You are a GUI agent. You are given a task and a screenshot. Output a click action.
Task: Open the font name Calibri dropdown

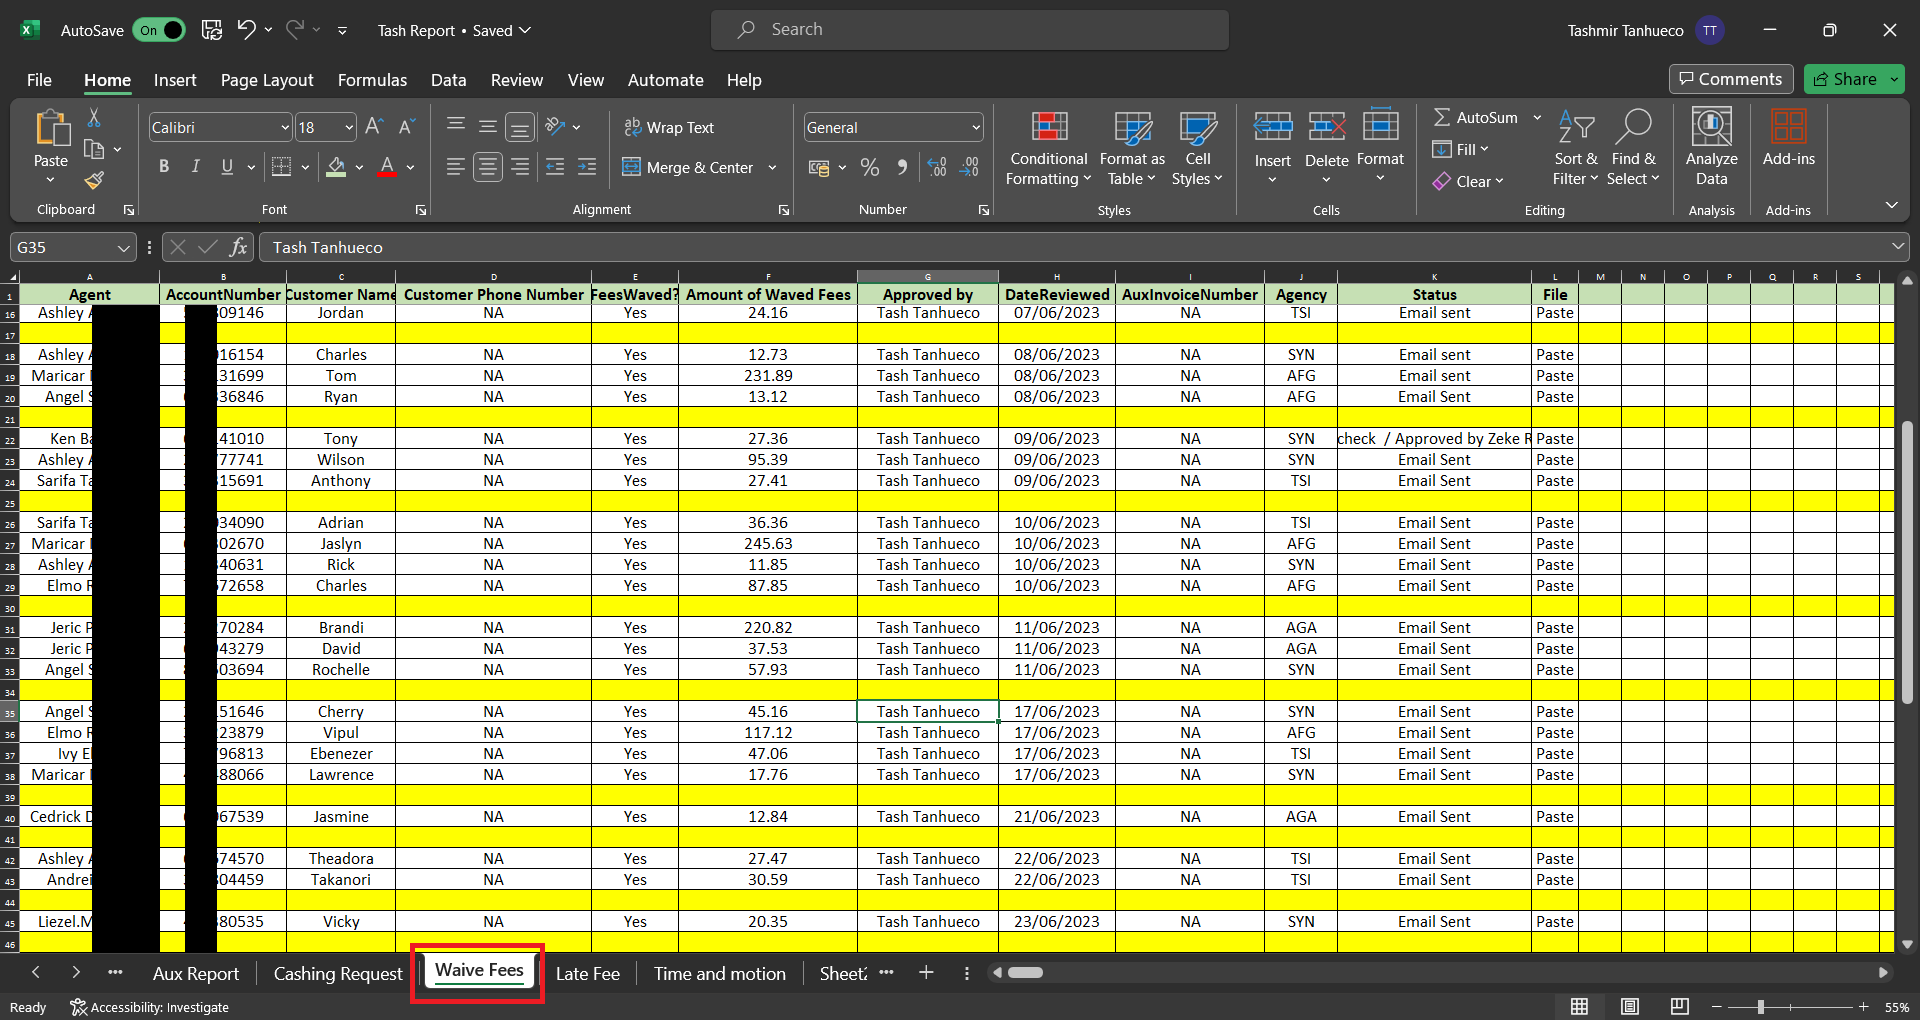[285, 128]
